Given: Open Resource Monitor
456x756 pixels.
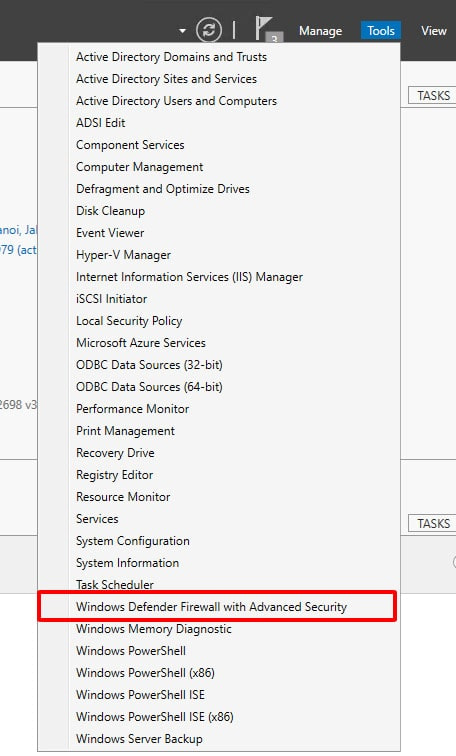Looking at the screenshot, I should click(219, 497).
